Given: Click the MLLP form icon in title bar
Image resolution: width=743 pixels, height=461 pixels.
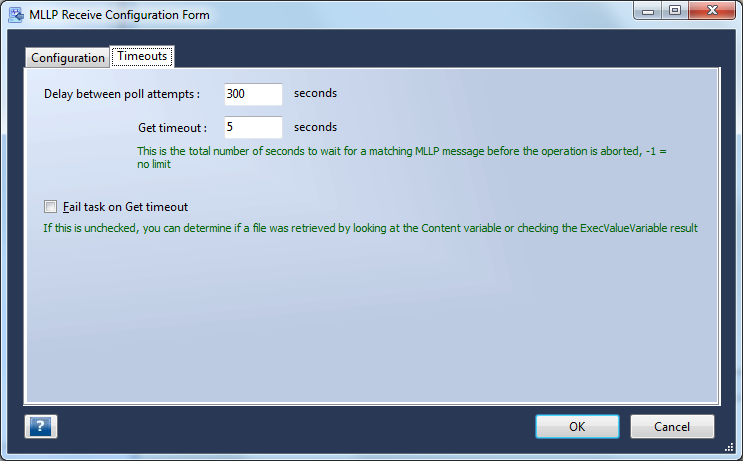Looking at the screenshot, I should tap(16, 15).
